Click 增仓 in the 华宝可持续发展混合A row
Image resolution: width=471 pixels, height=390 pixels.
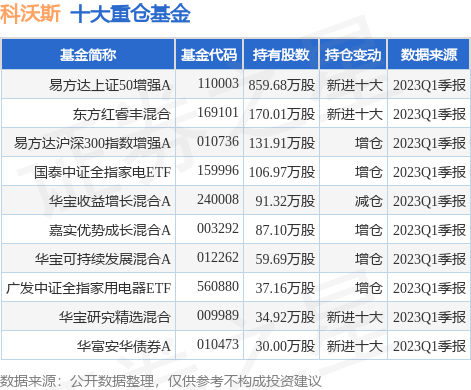click(368, 259)
